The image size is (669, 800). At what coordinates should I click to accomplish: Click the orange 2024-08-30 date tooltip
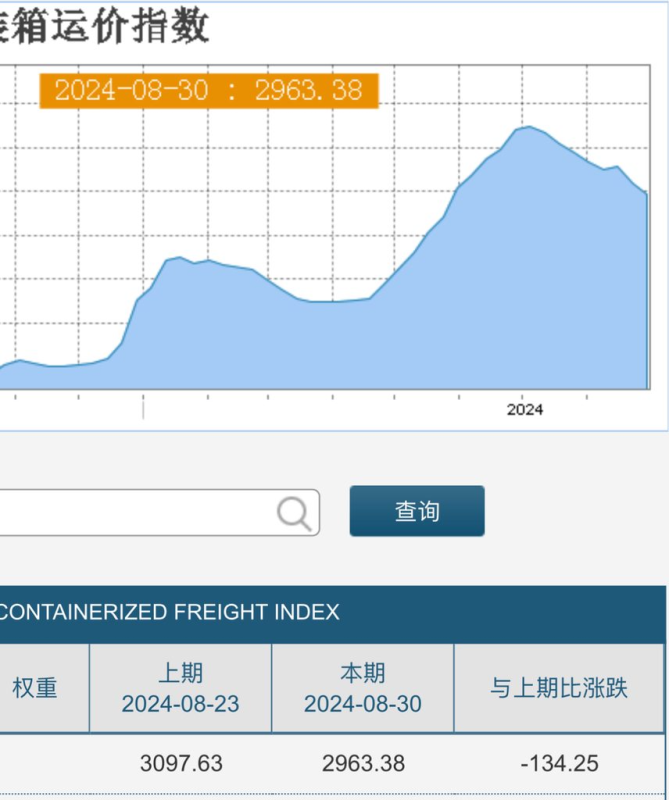[209, 90]
